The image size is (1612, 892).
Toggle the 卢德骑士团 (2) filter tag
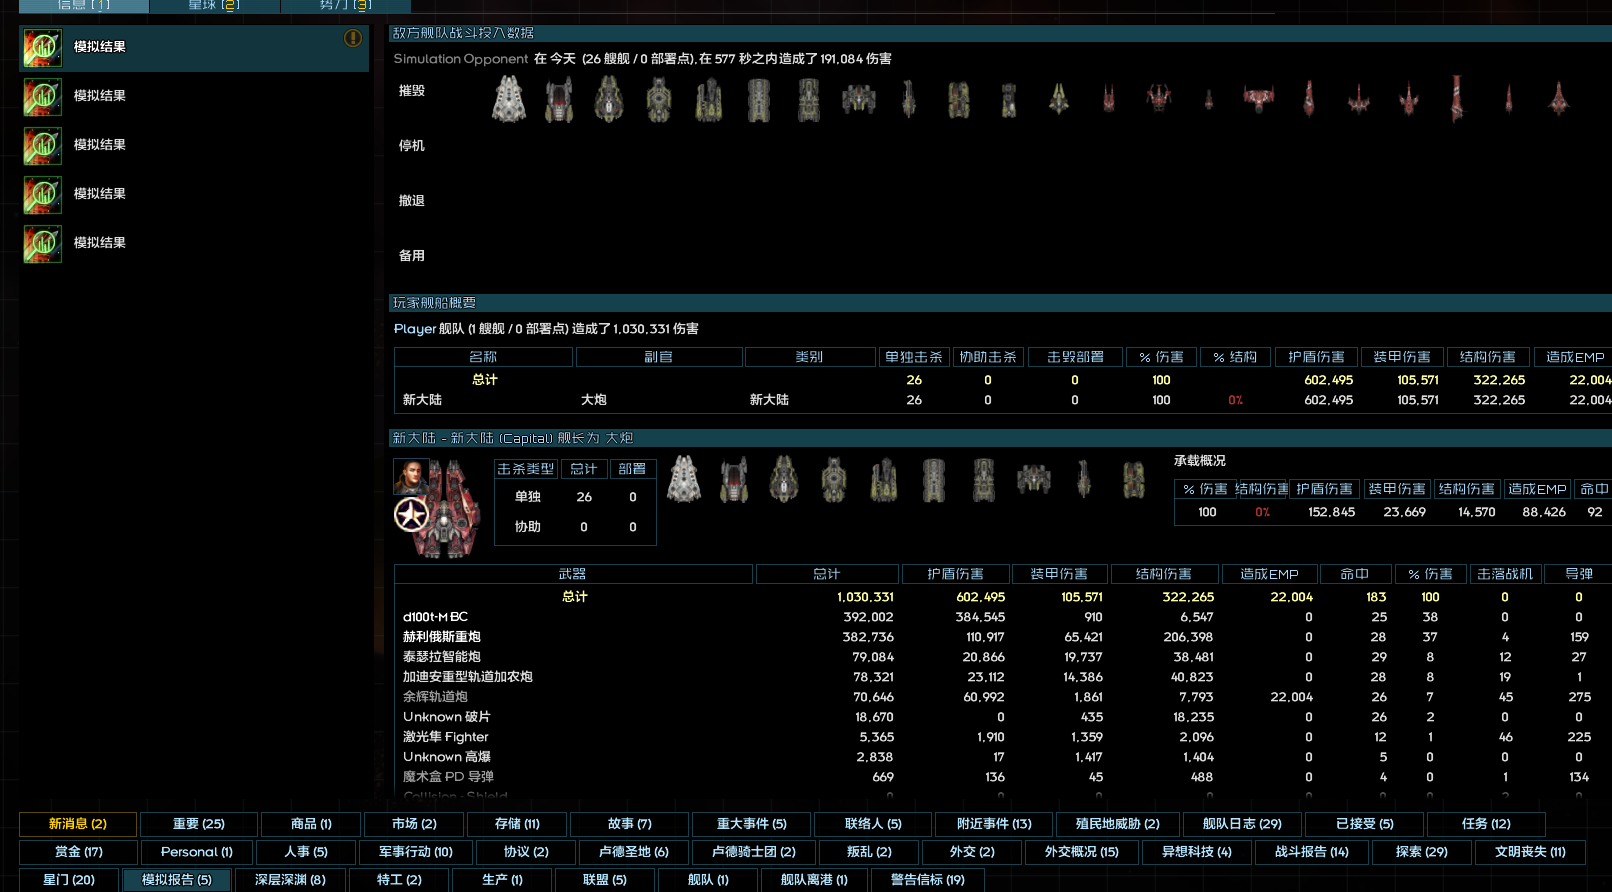(754, 852)
